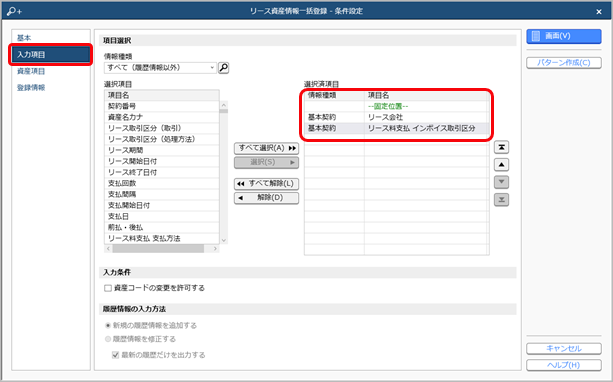The image size is (613, 382).
Task: Click the selection list horizontal scrollbar
Action: (158, 249)
